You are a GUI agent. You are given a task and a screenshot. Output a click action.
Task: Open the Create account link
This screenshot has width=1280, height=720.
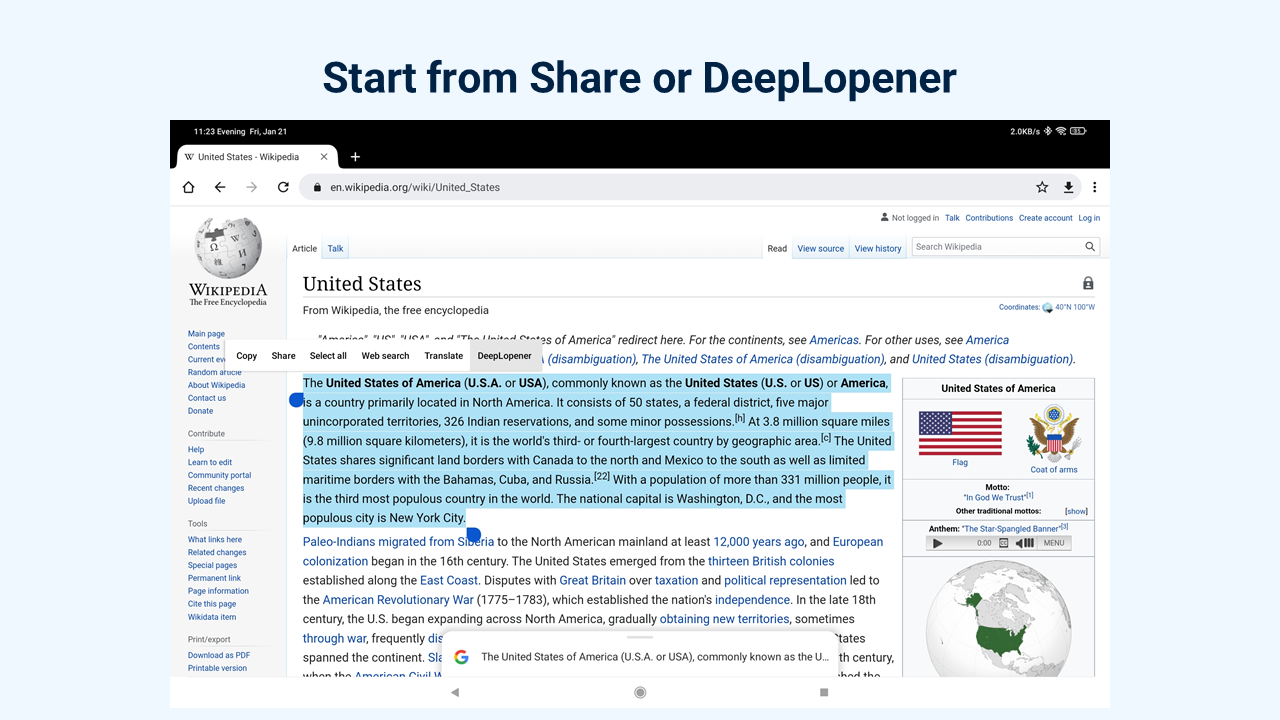[1045, 218]
